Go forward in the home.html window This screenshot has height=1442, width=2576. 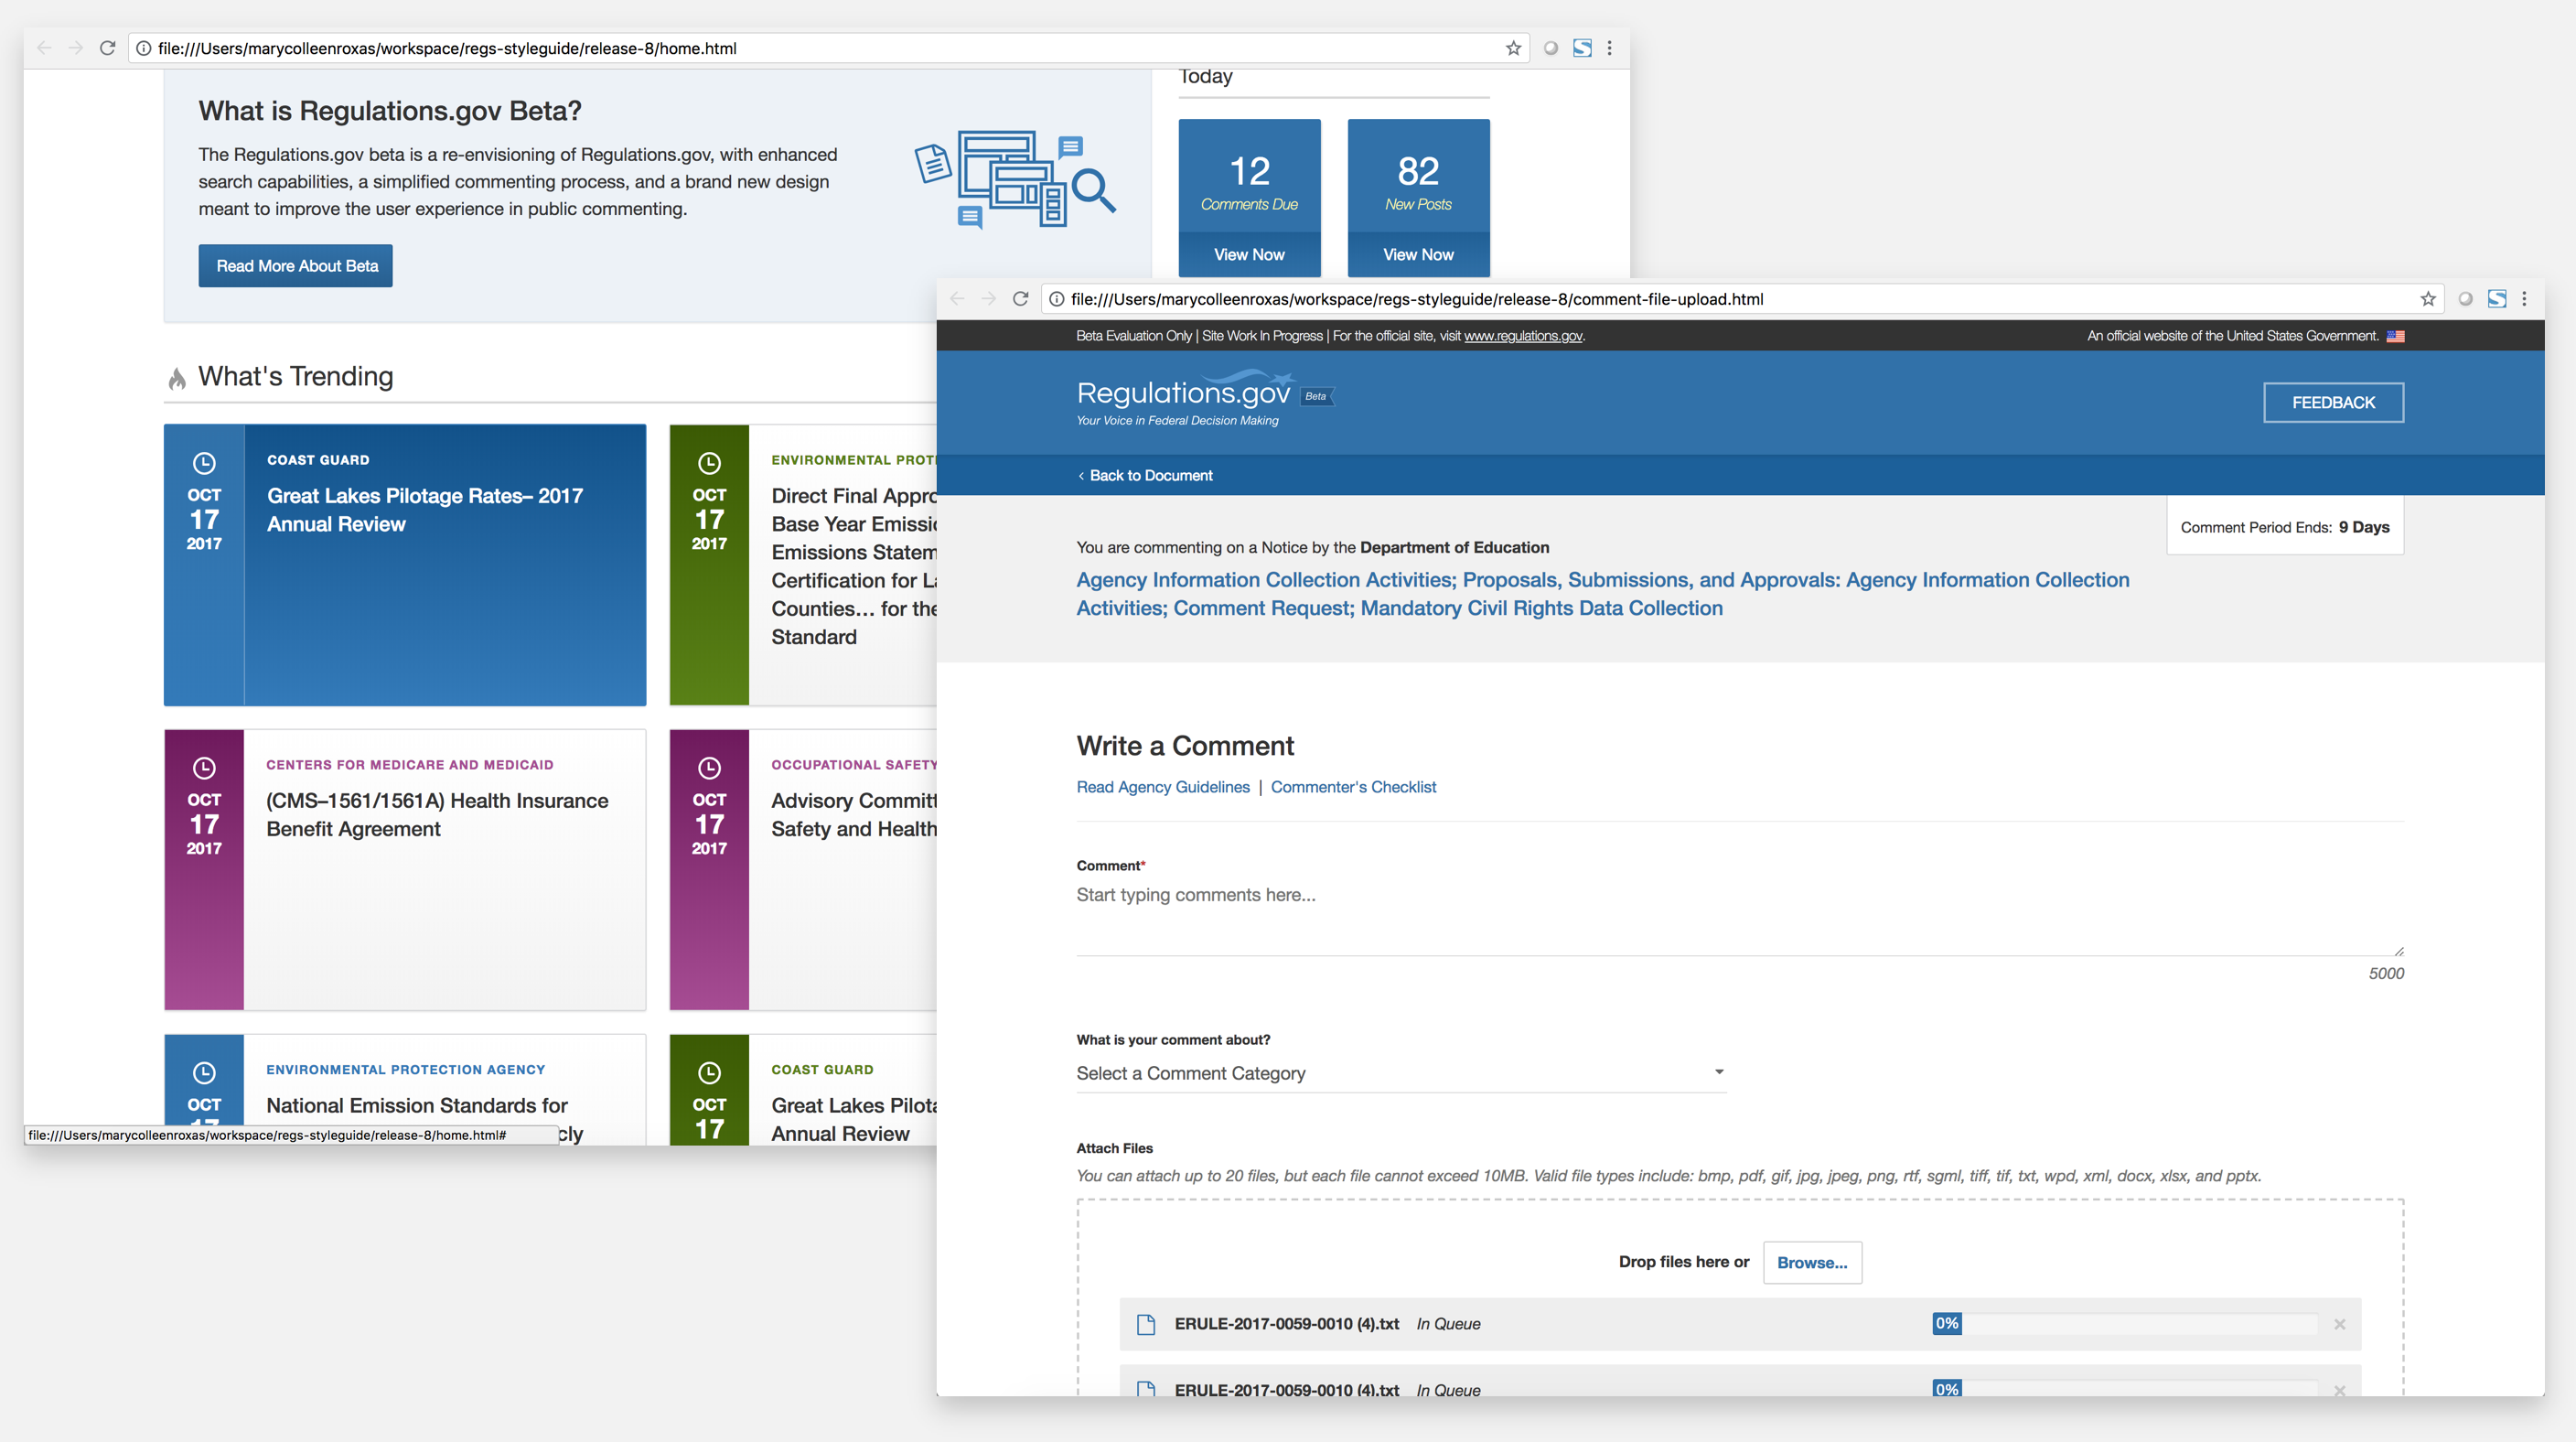pos(76,48)
